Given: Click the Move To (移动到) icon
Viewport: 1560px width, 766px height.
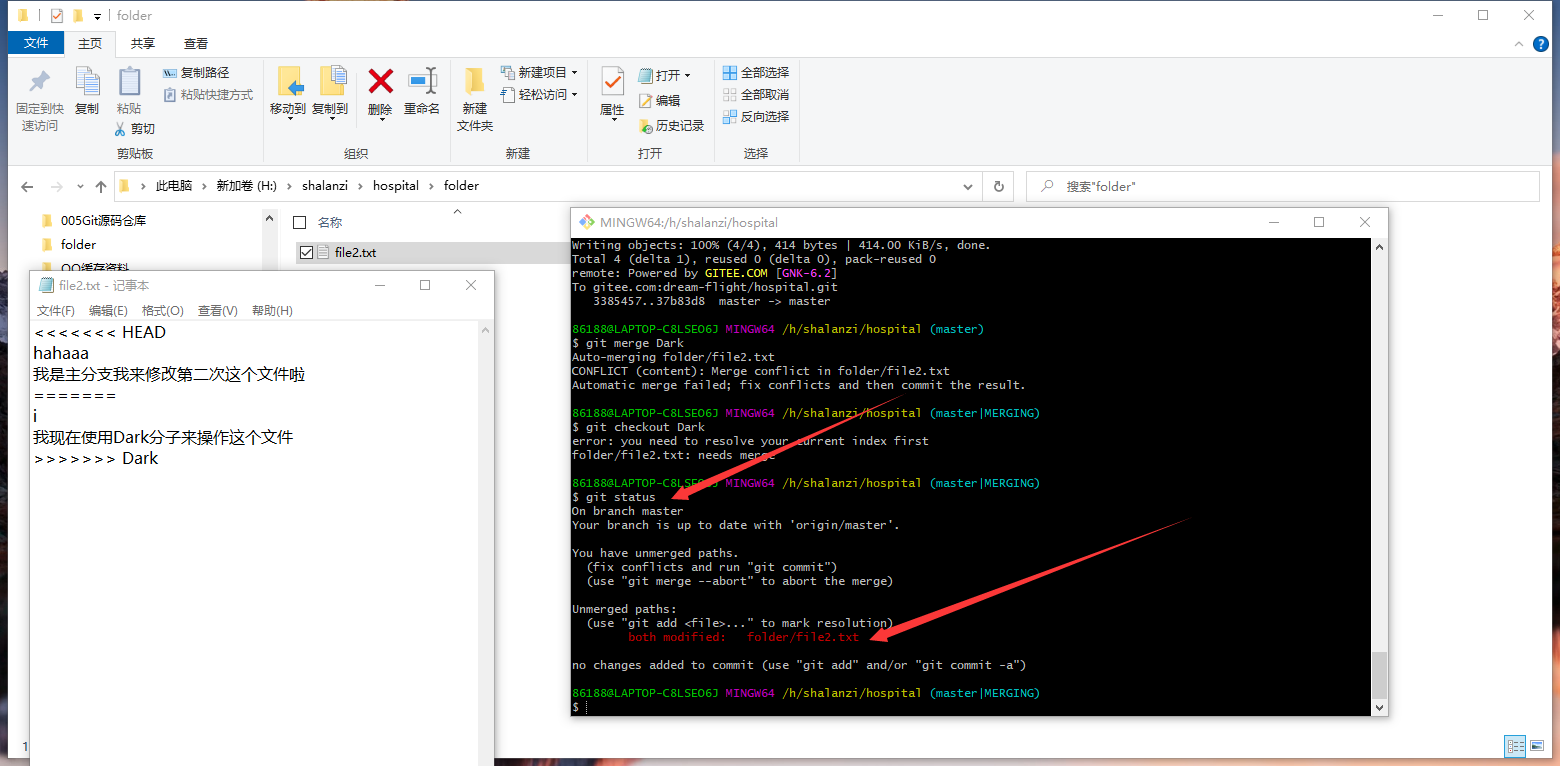Looking at the screenshot, I should [289, 82].
